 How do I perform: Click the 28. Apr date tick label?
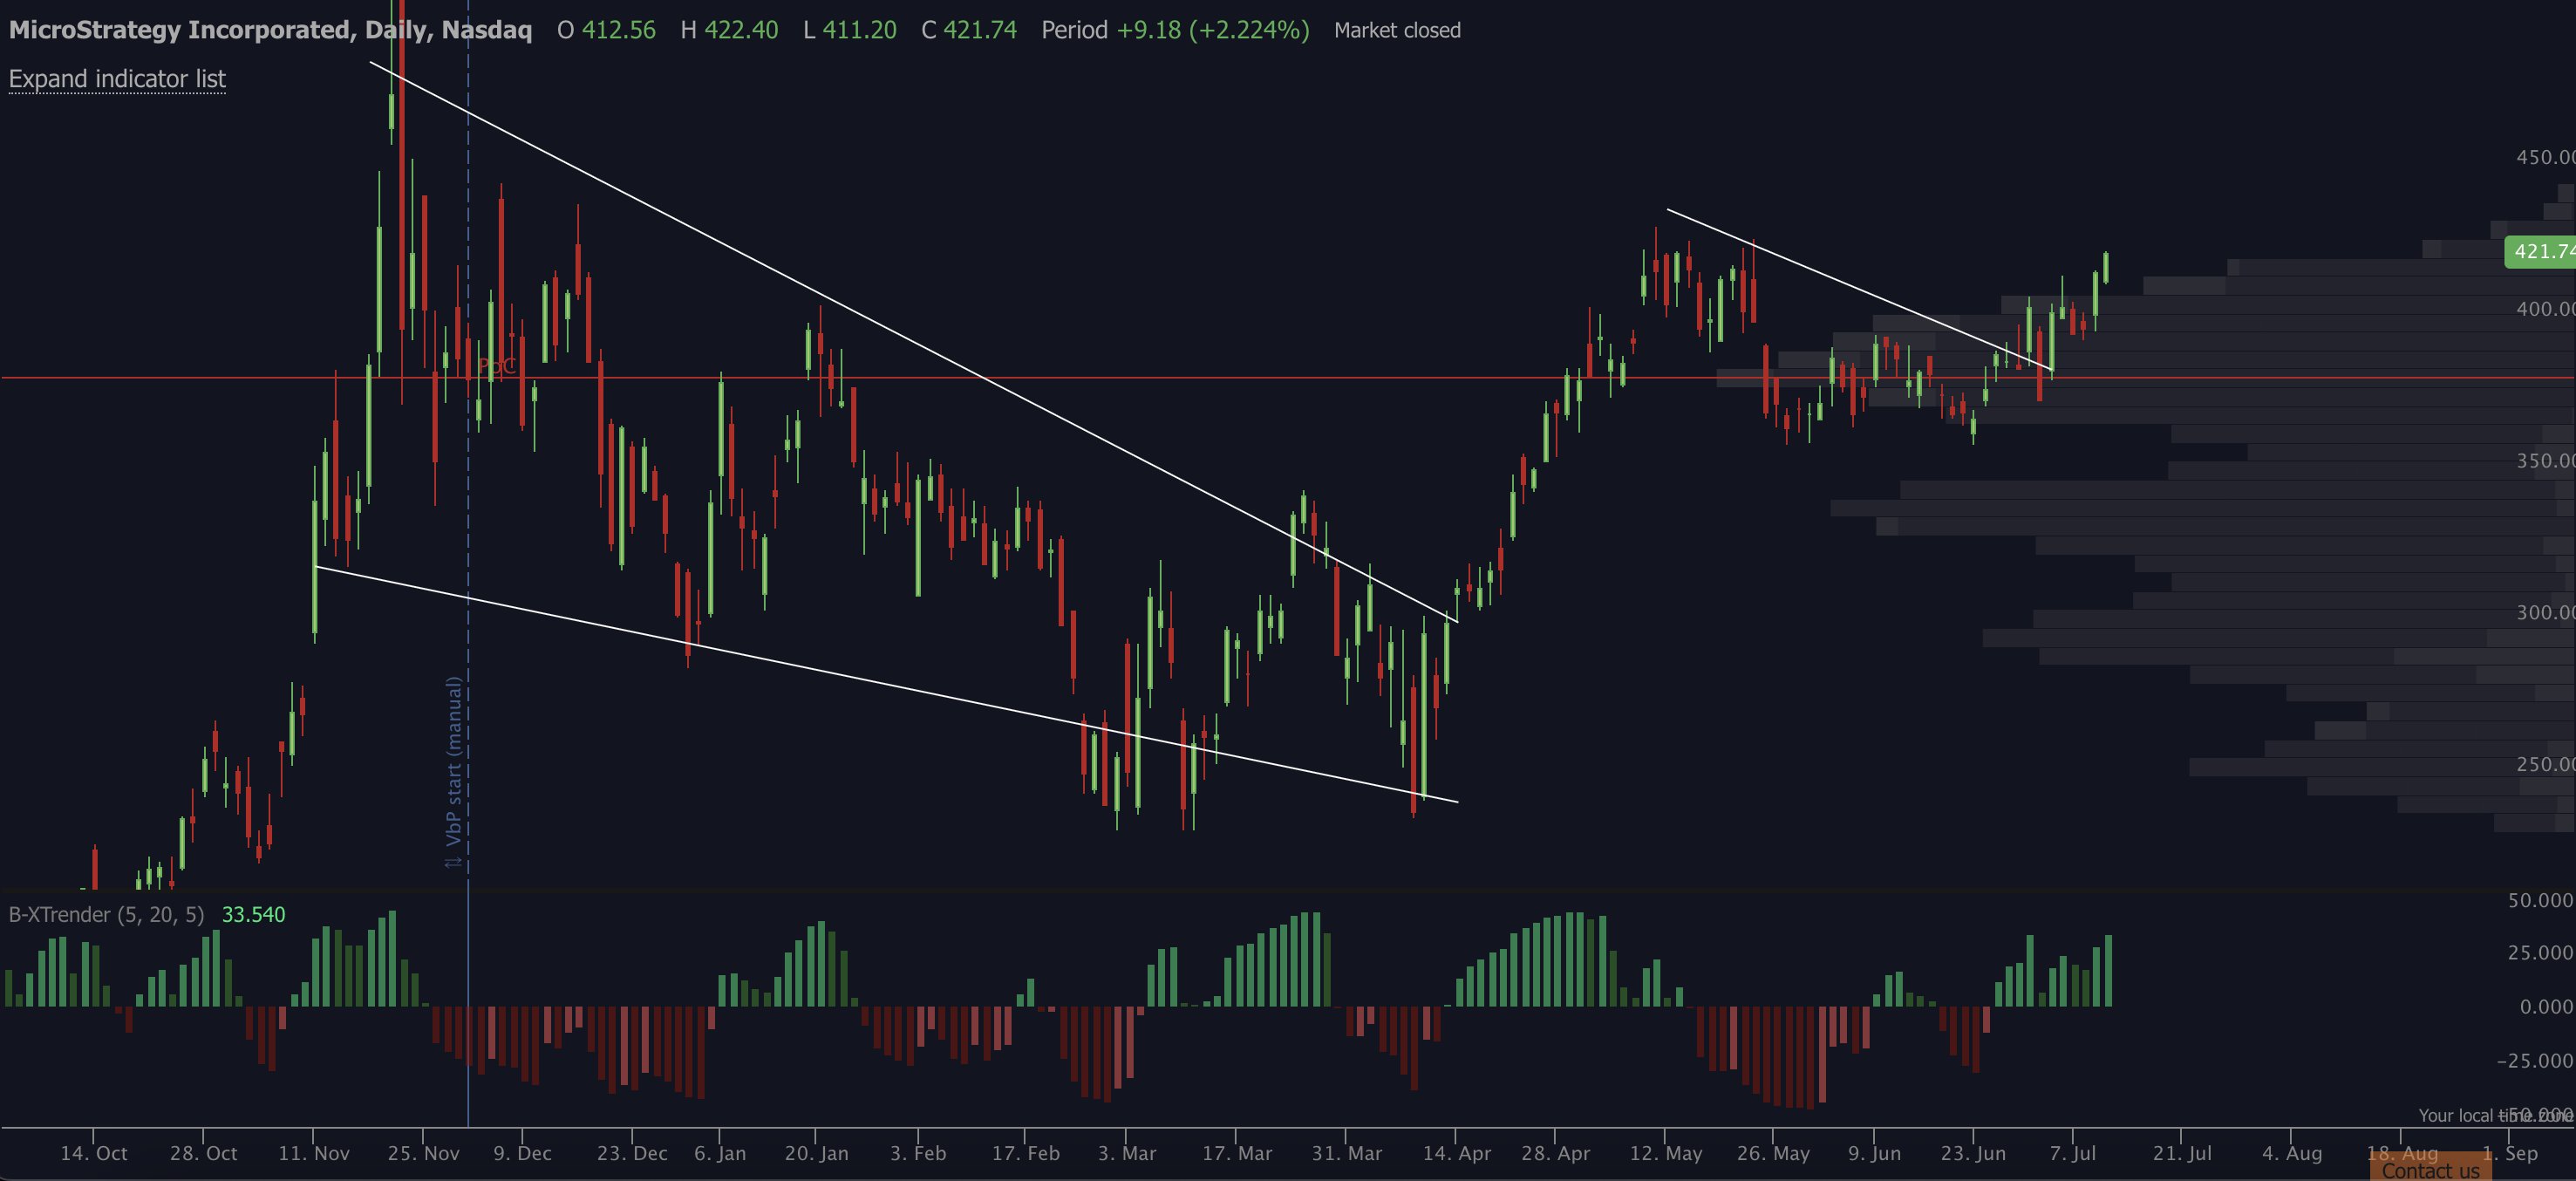(1555, 1153)
